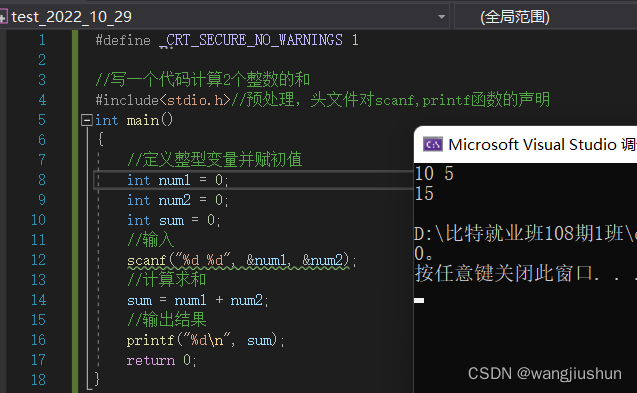Click line number 12 in the gutter
This screenshot has height=393, width=637.
pos(39,260)
